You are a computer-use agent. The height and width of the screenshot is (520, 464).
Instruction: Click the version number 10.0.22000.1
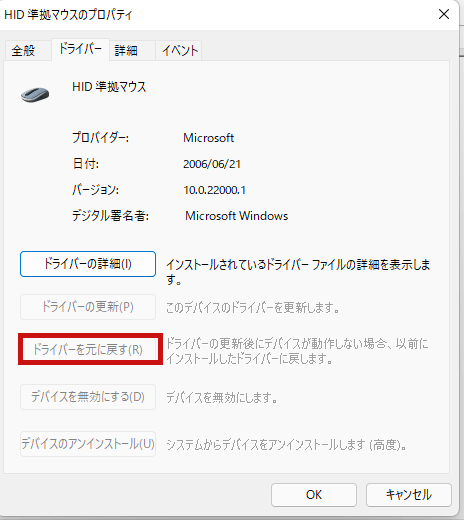(x=214, y=190)
